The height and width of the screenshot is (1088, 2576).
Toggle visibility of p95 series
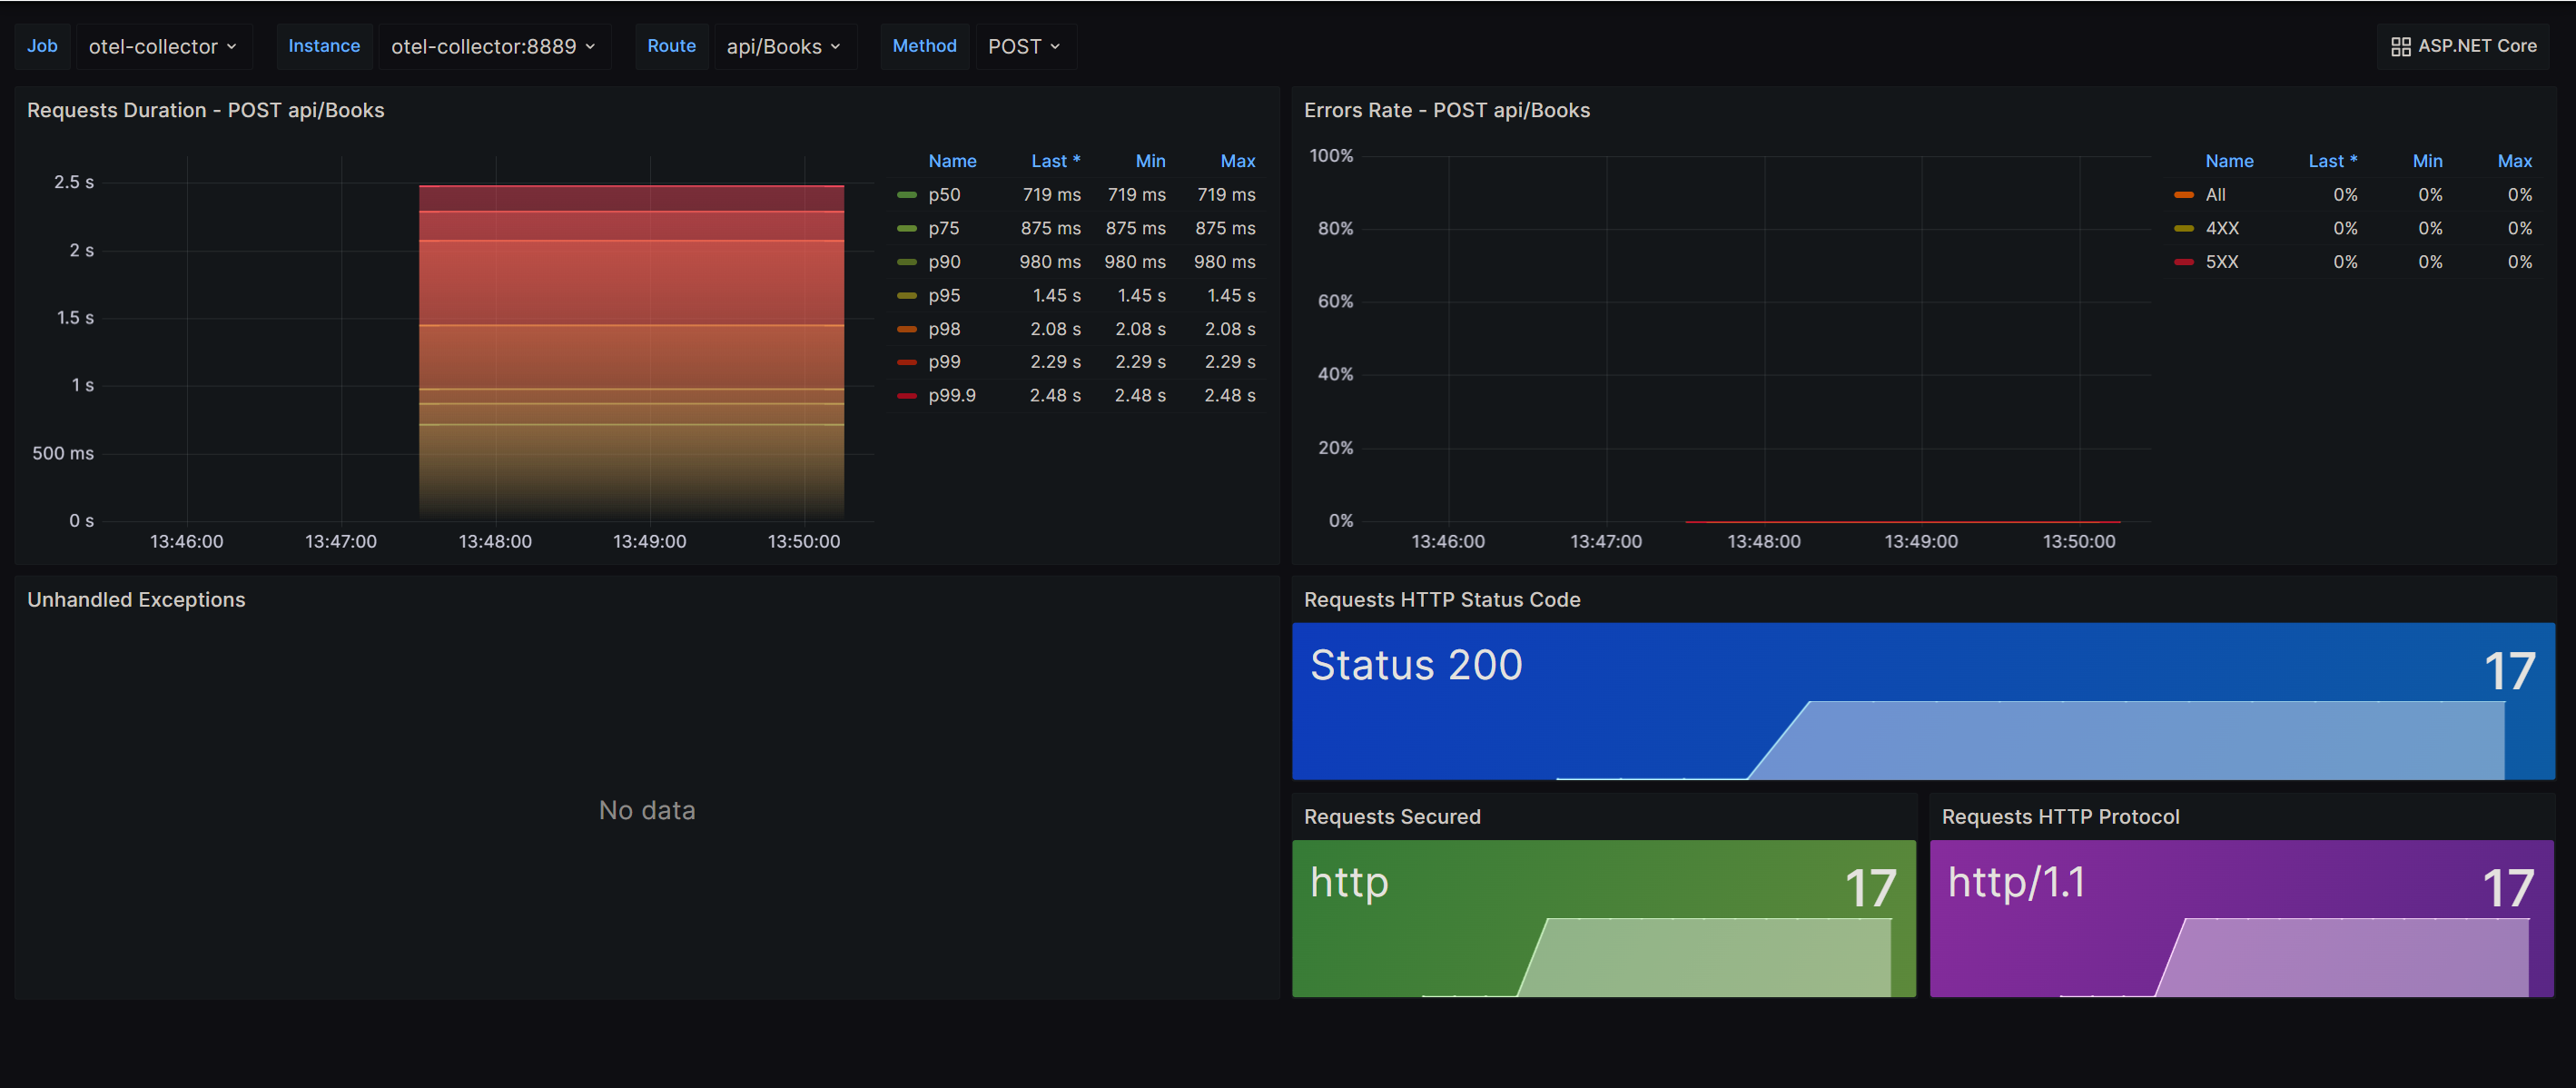pos(944,296)
